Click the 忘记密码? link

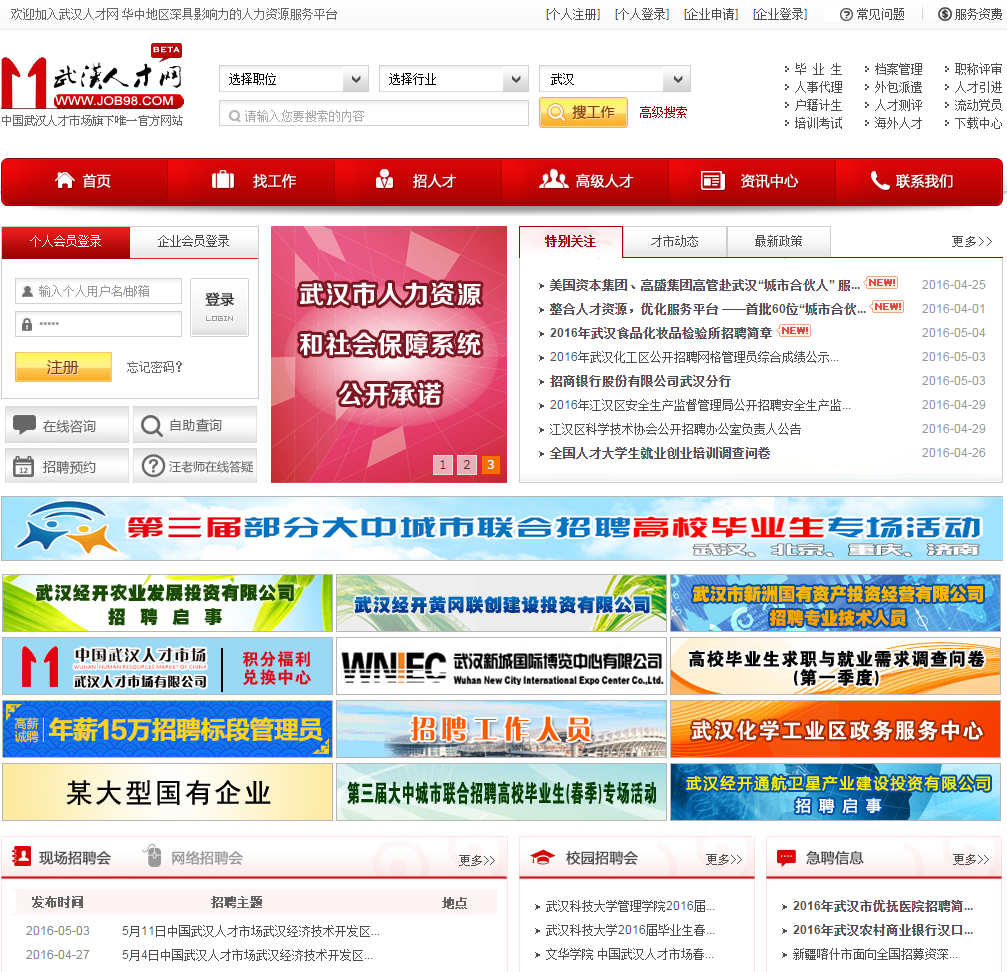[154, 367]
